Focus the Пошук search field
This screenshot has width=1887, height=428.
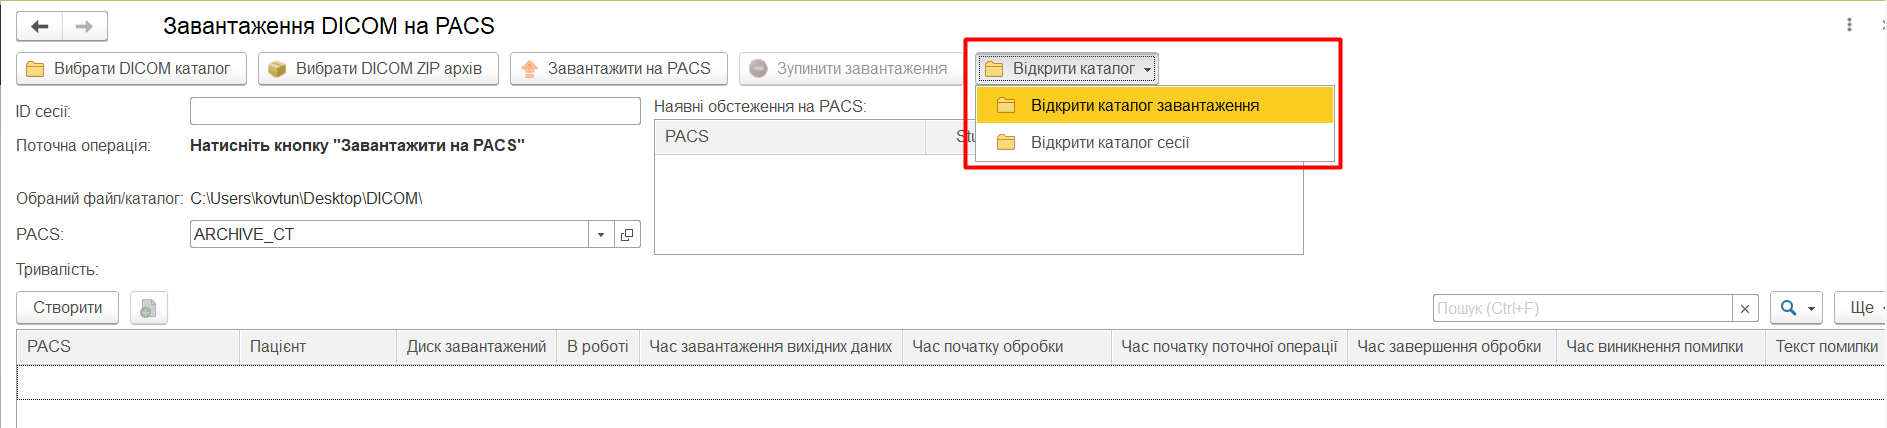[1582, 309]
